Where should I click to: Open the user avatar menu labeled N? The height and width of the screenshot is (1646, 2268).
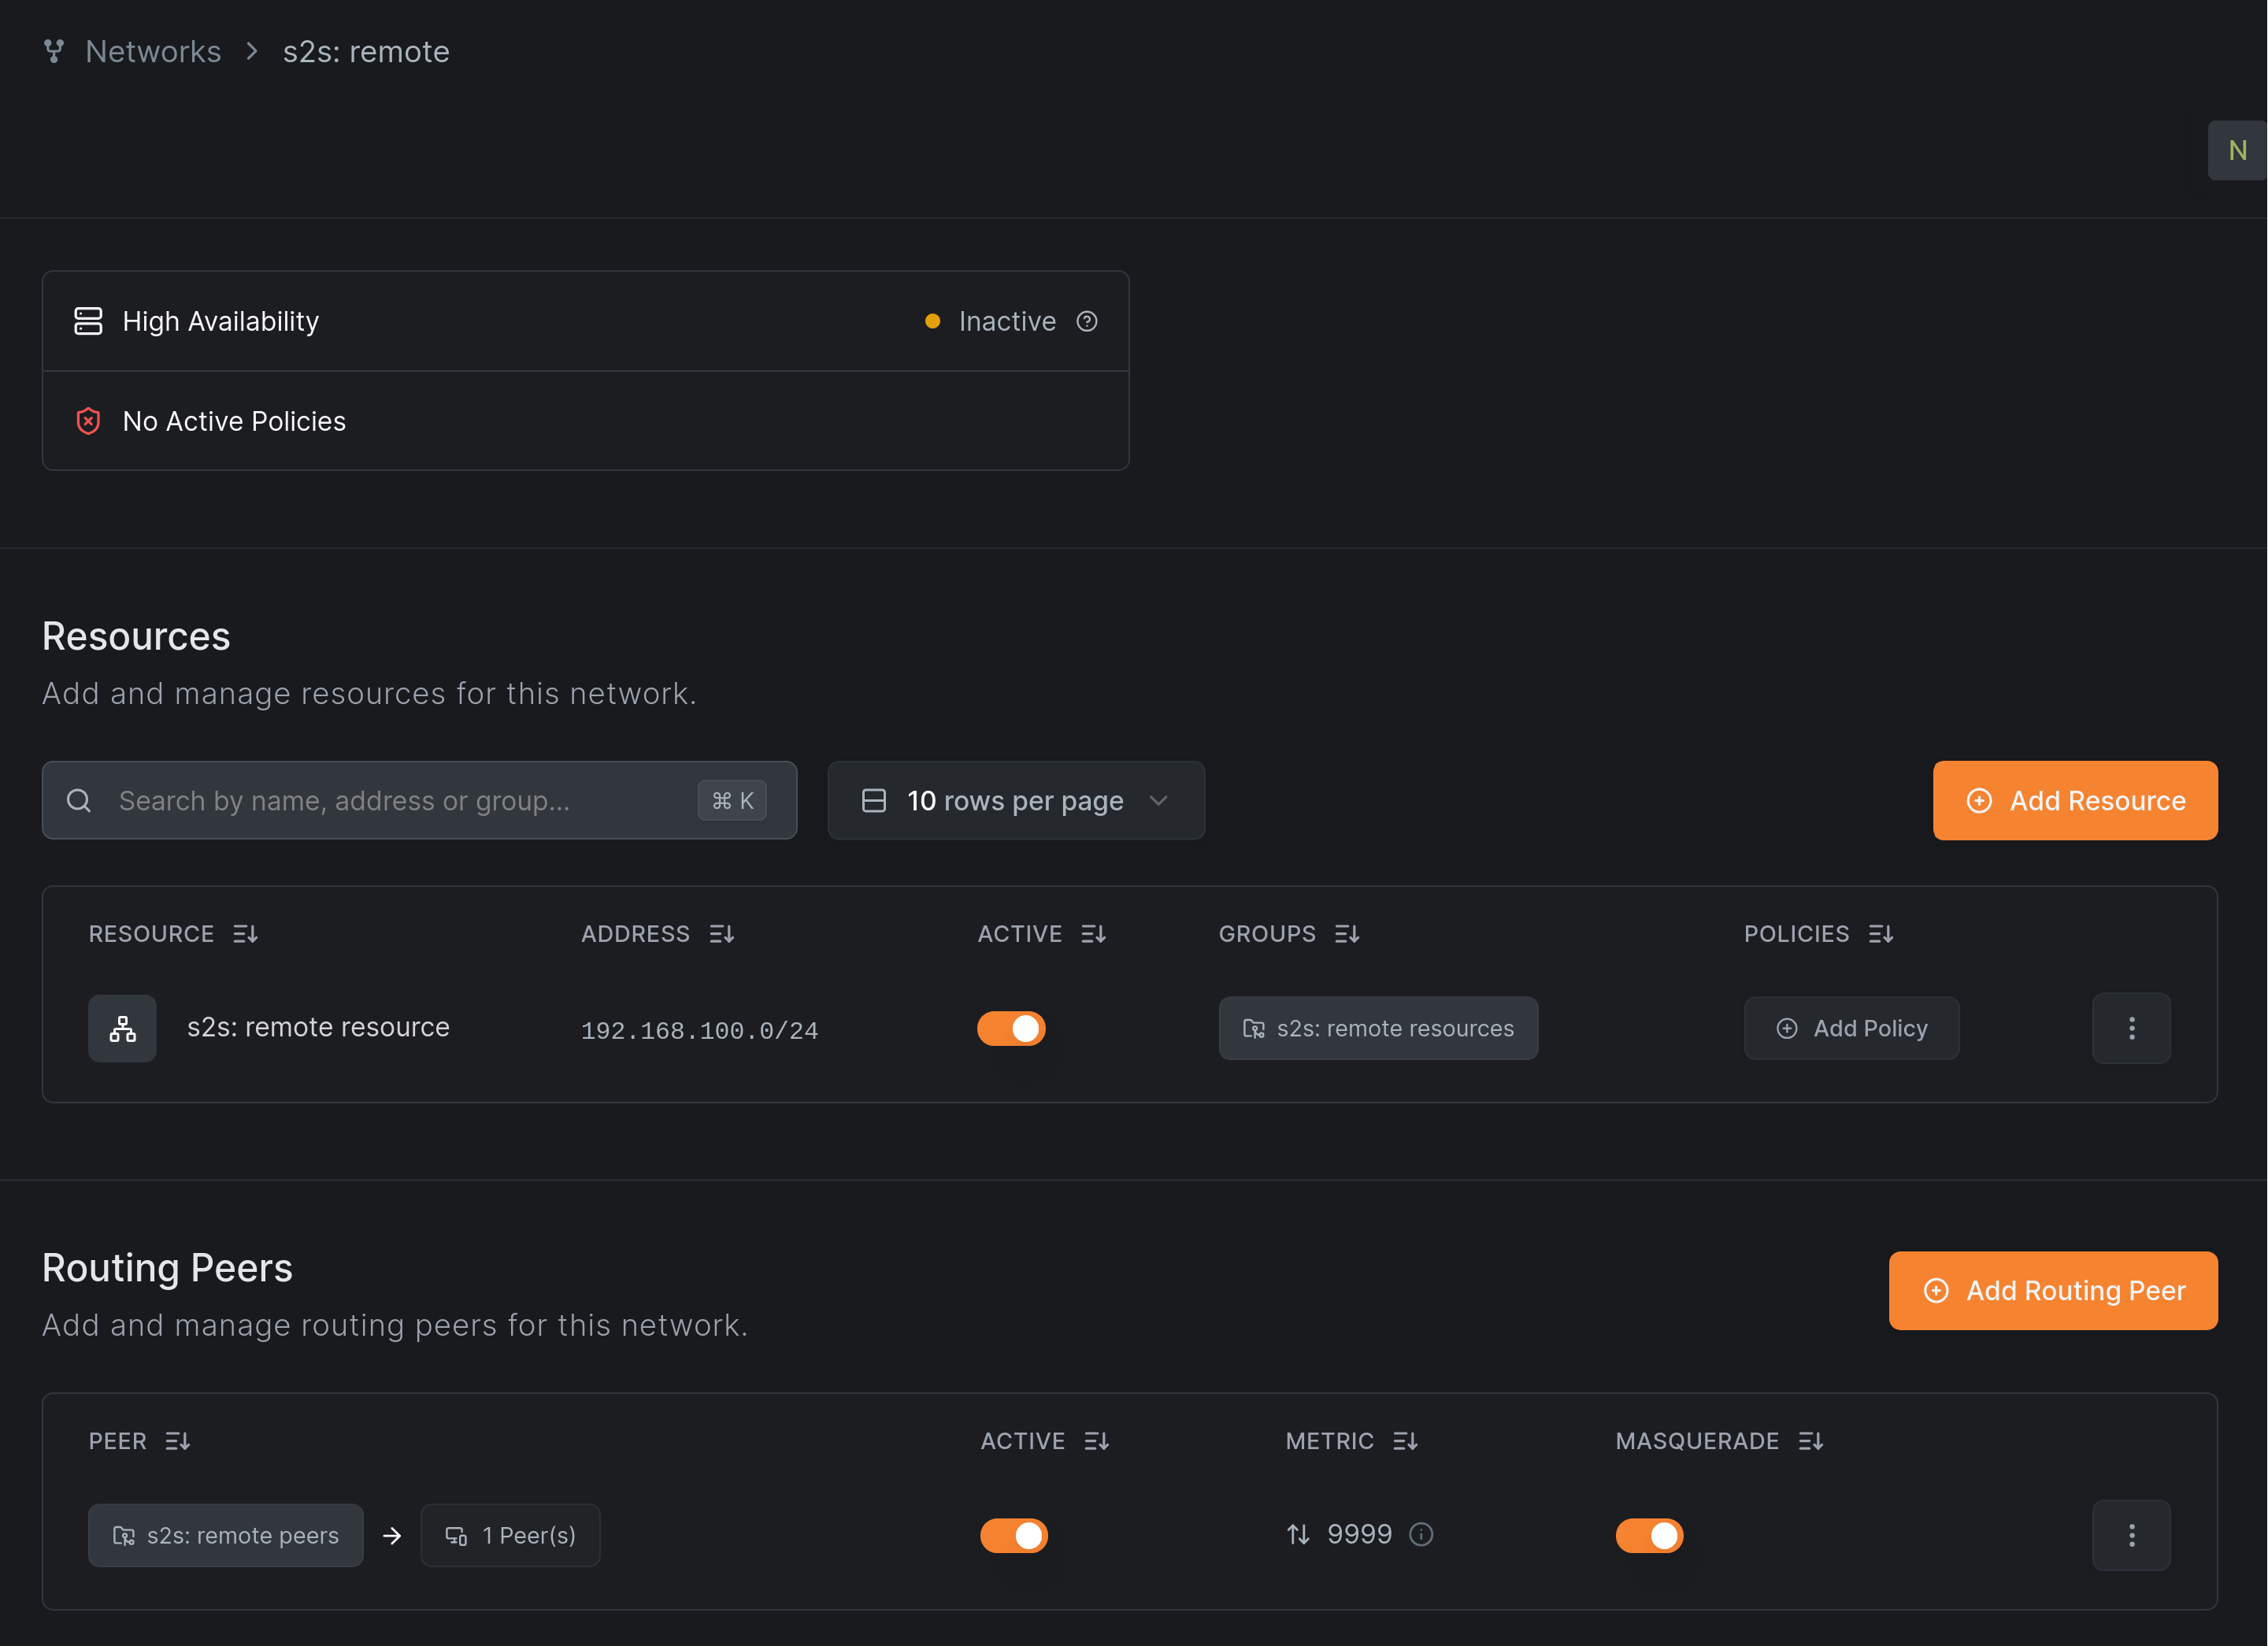click(2237, 150)
